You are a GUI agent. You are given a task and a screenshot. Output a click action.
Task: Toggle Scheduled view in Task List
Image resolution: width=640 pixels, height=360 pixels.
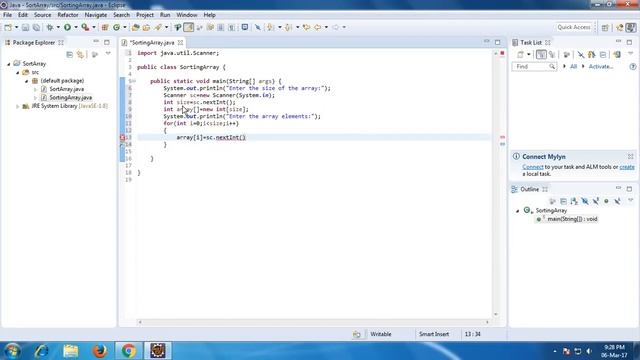coord(552,54)
